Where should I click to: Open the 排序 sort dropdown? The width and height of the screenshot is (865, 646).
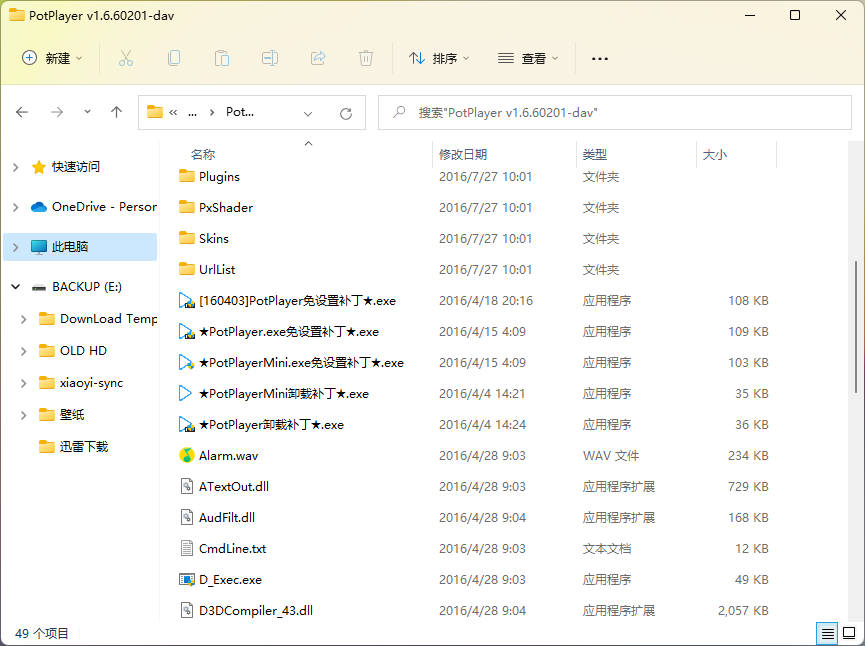439,58
